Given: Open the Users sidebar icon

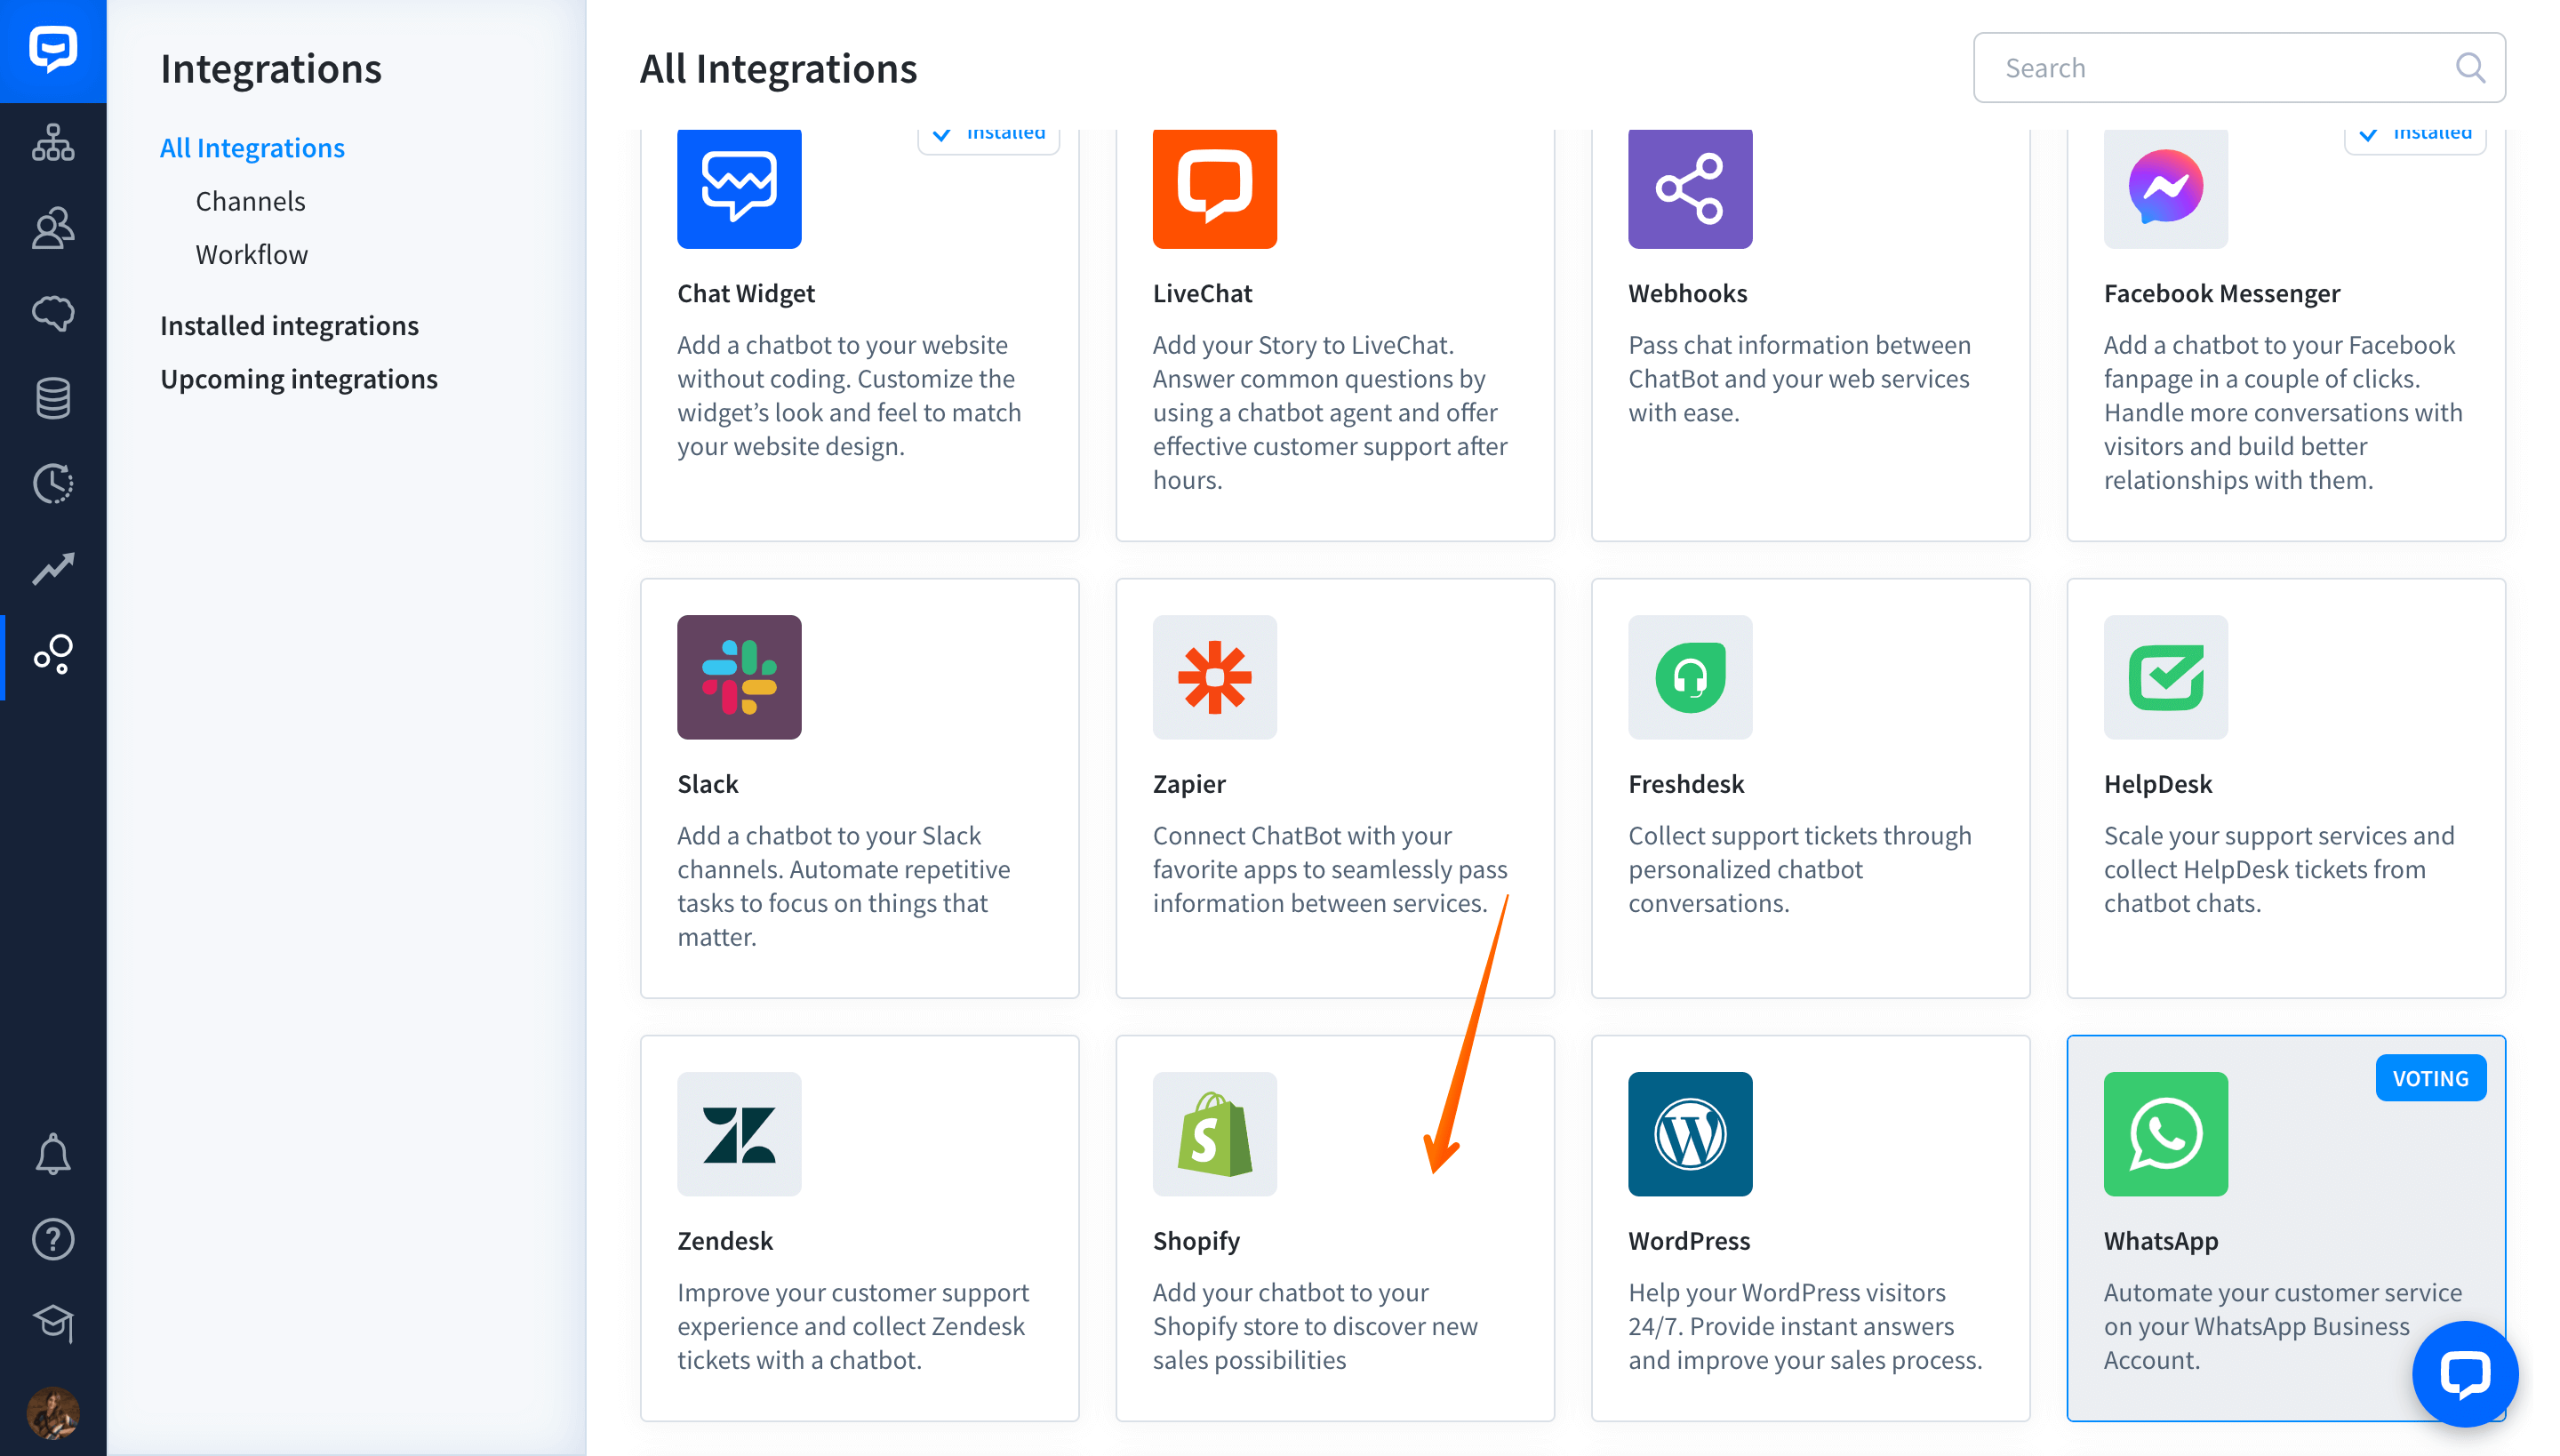Looking at the screenshot, I should tap(53, 228).
